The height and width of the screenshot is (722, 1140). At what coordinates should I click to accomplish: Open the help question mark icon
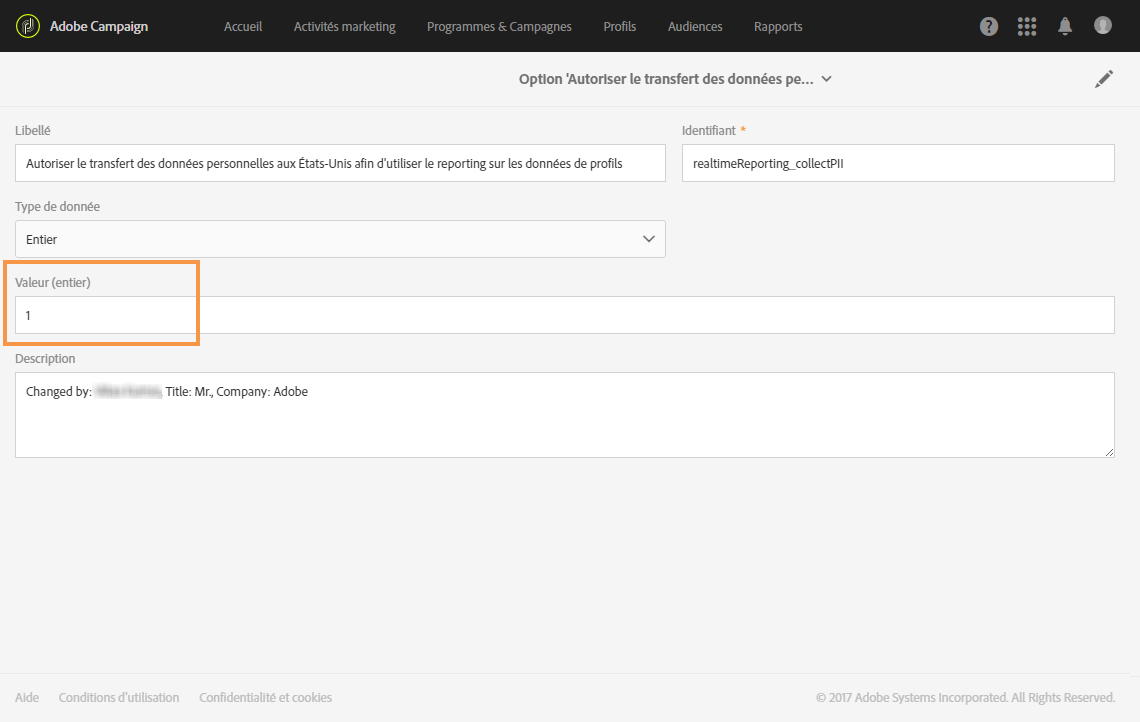click(989, 27)
